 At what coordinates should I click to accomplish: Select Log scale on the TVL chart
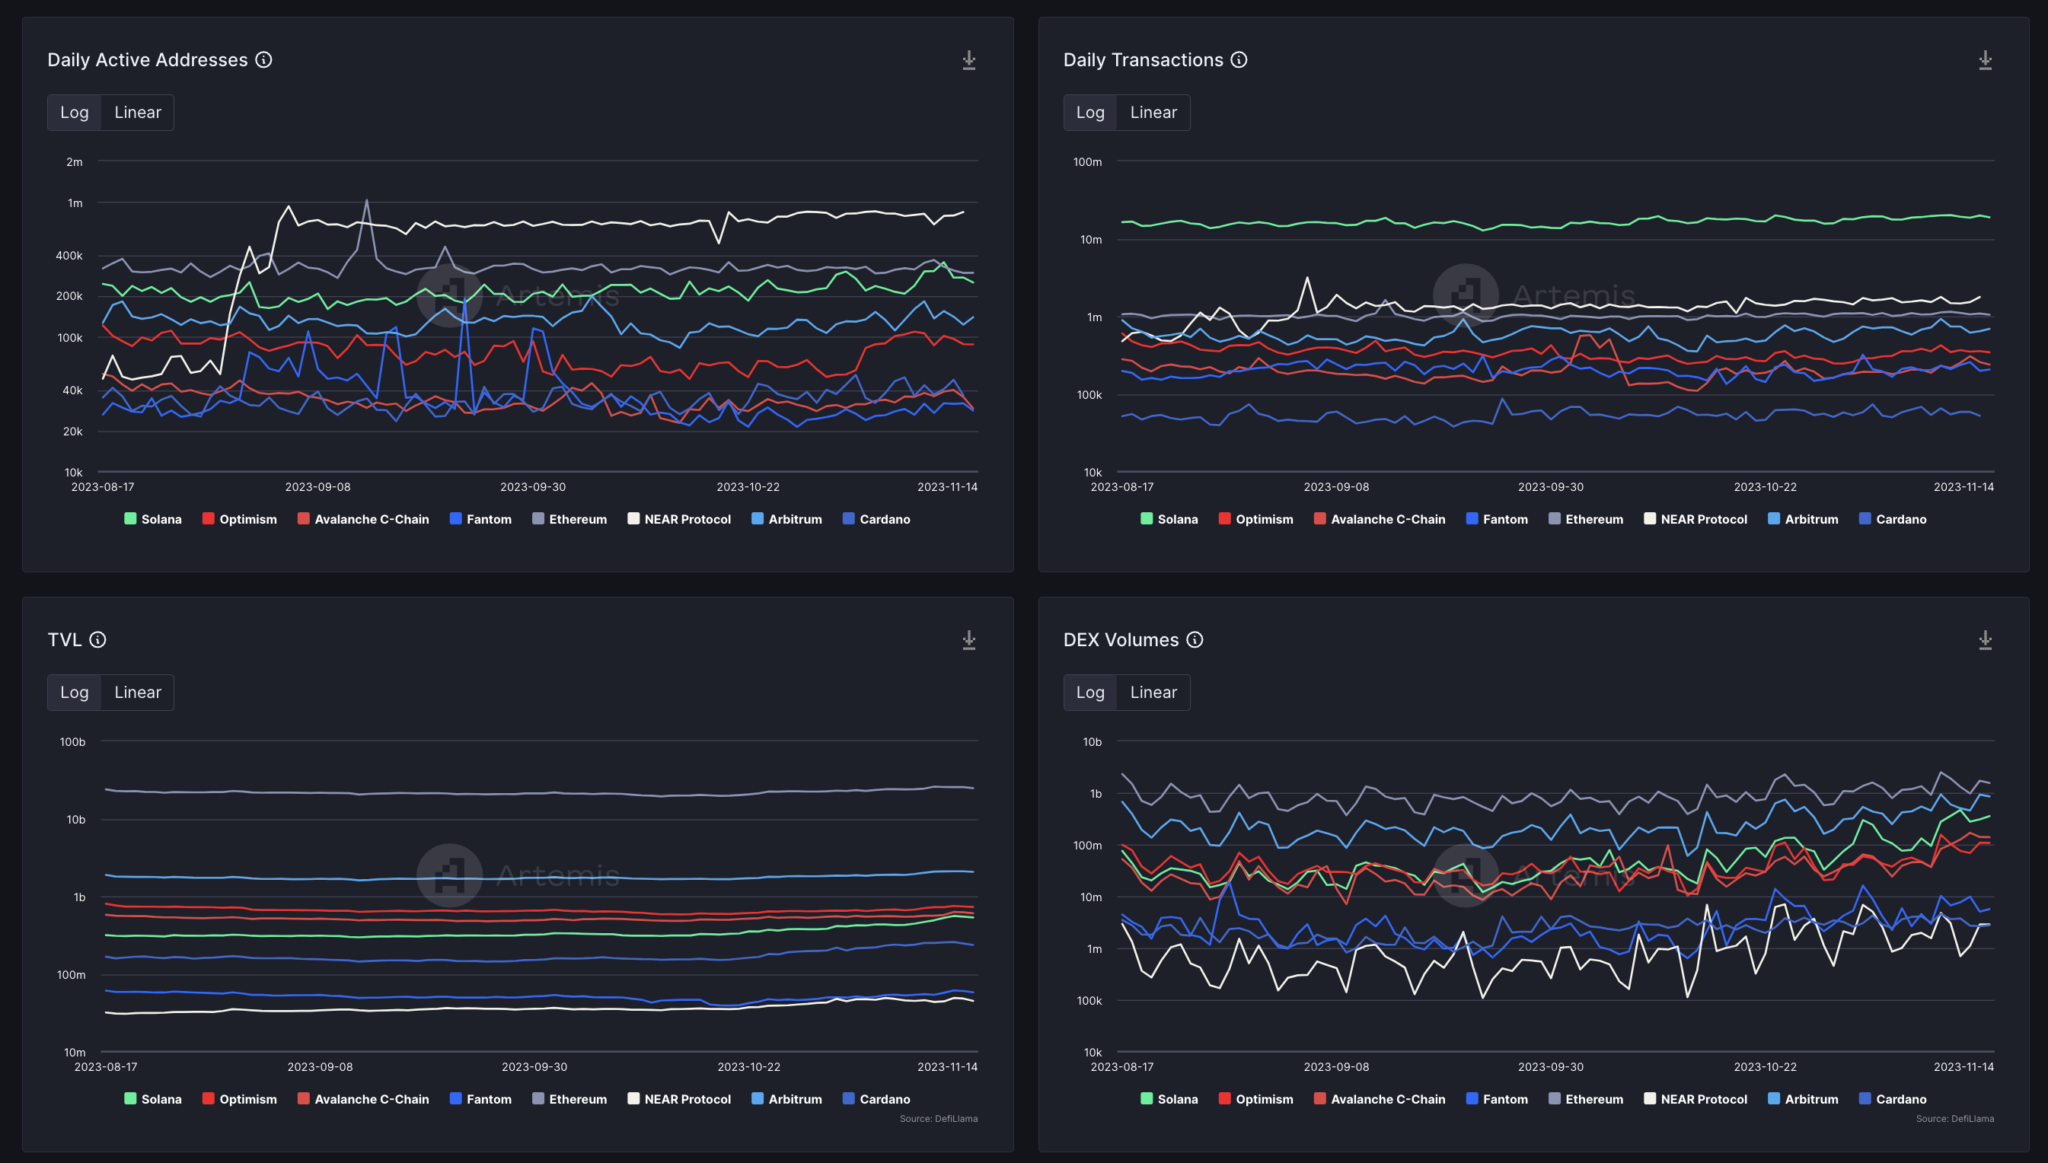(x=74, y=693)
